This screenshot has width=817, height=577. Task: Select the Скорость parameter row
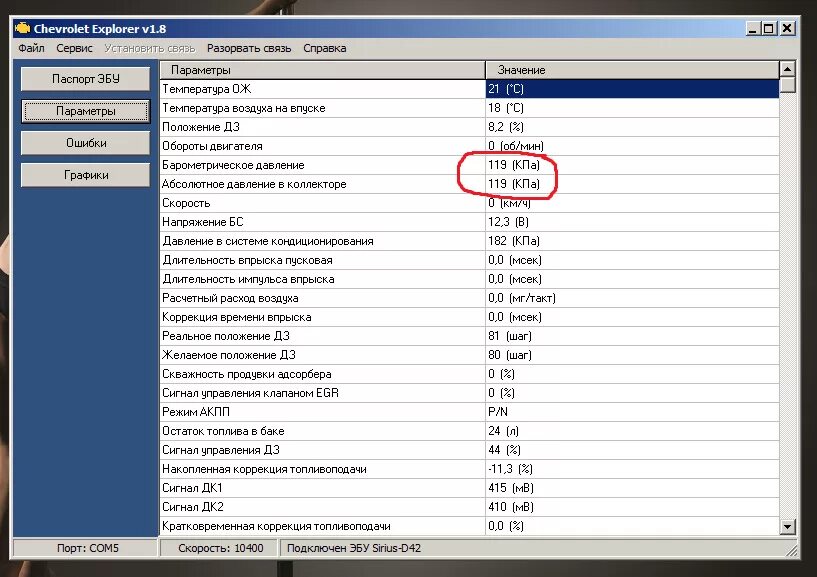pyautogui.click(x=469, y=203)
